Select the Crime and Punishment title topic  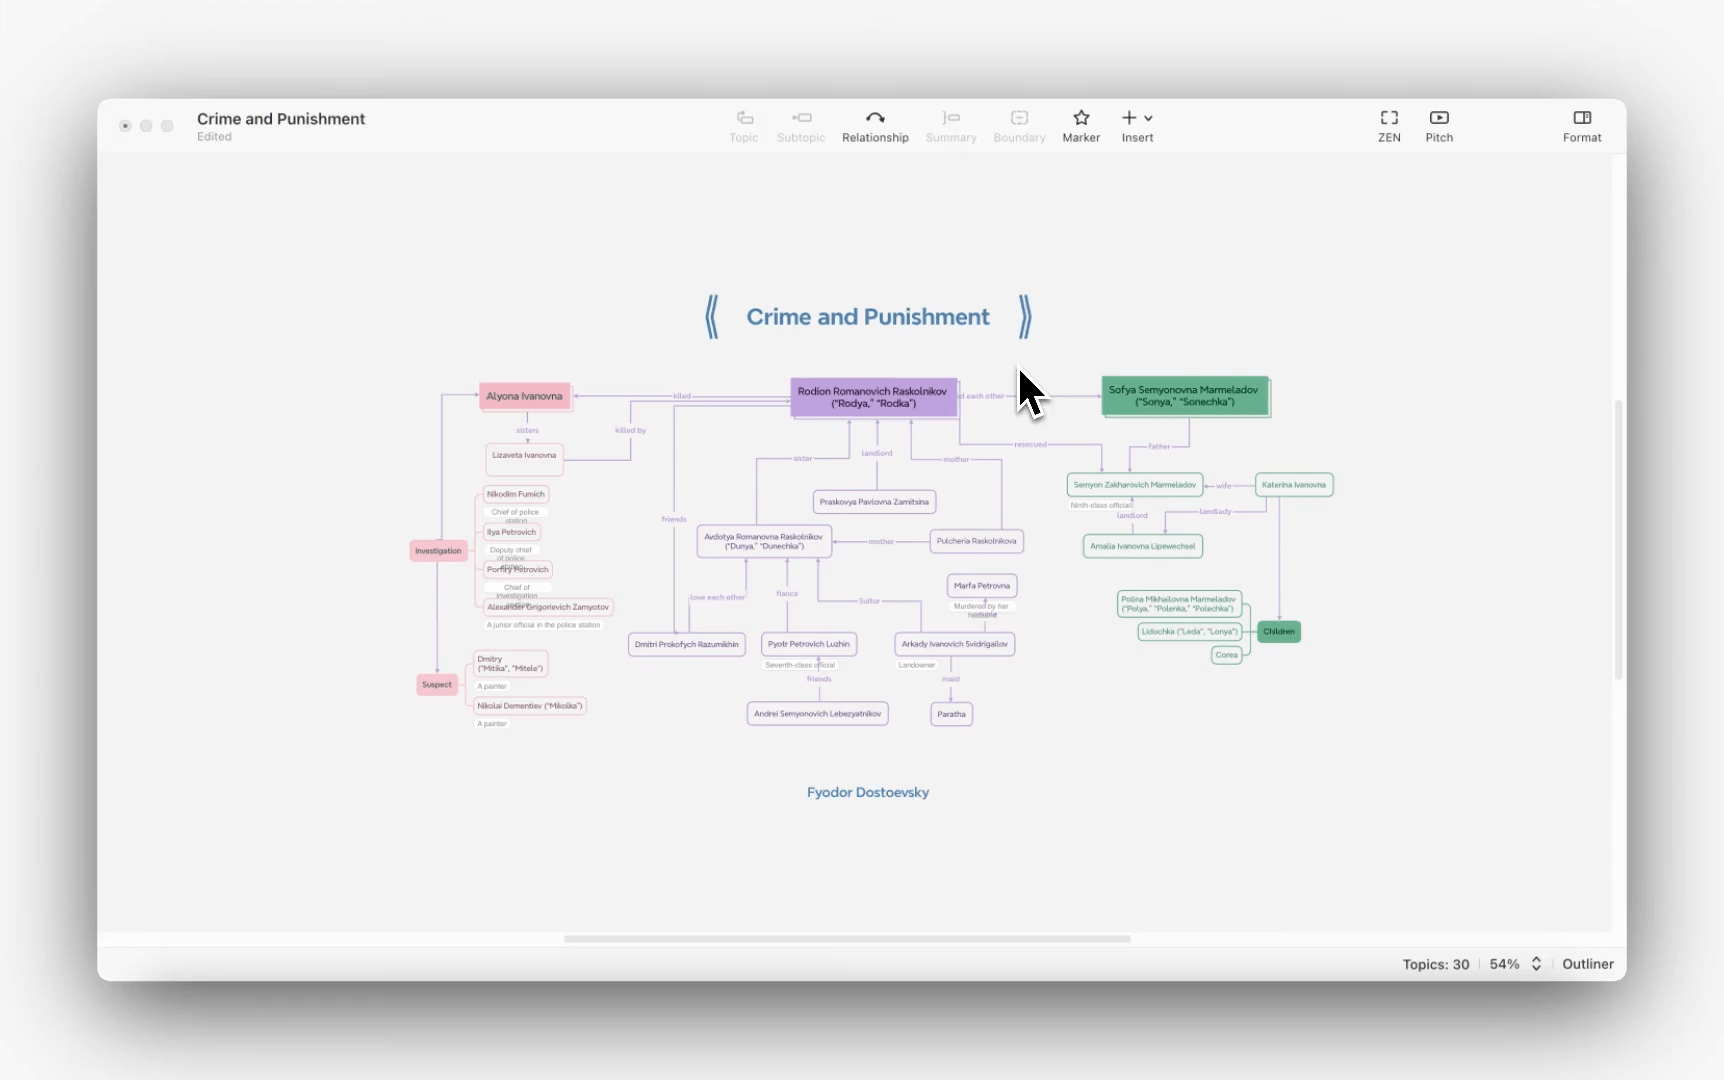(x=868, y=317)
